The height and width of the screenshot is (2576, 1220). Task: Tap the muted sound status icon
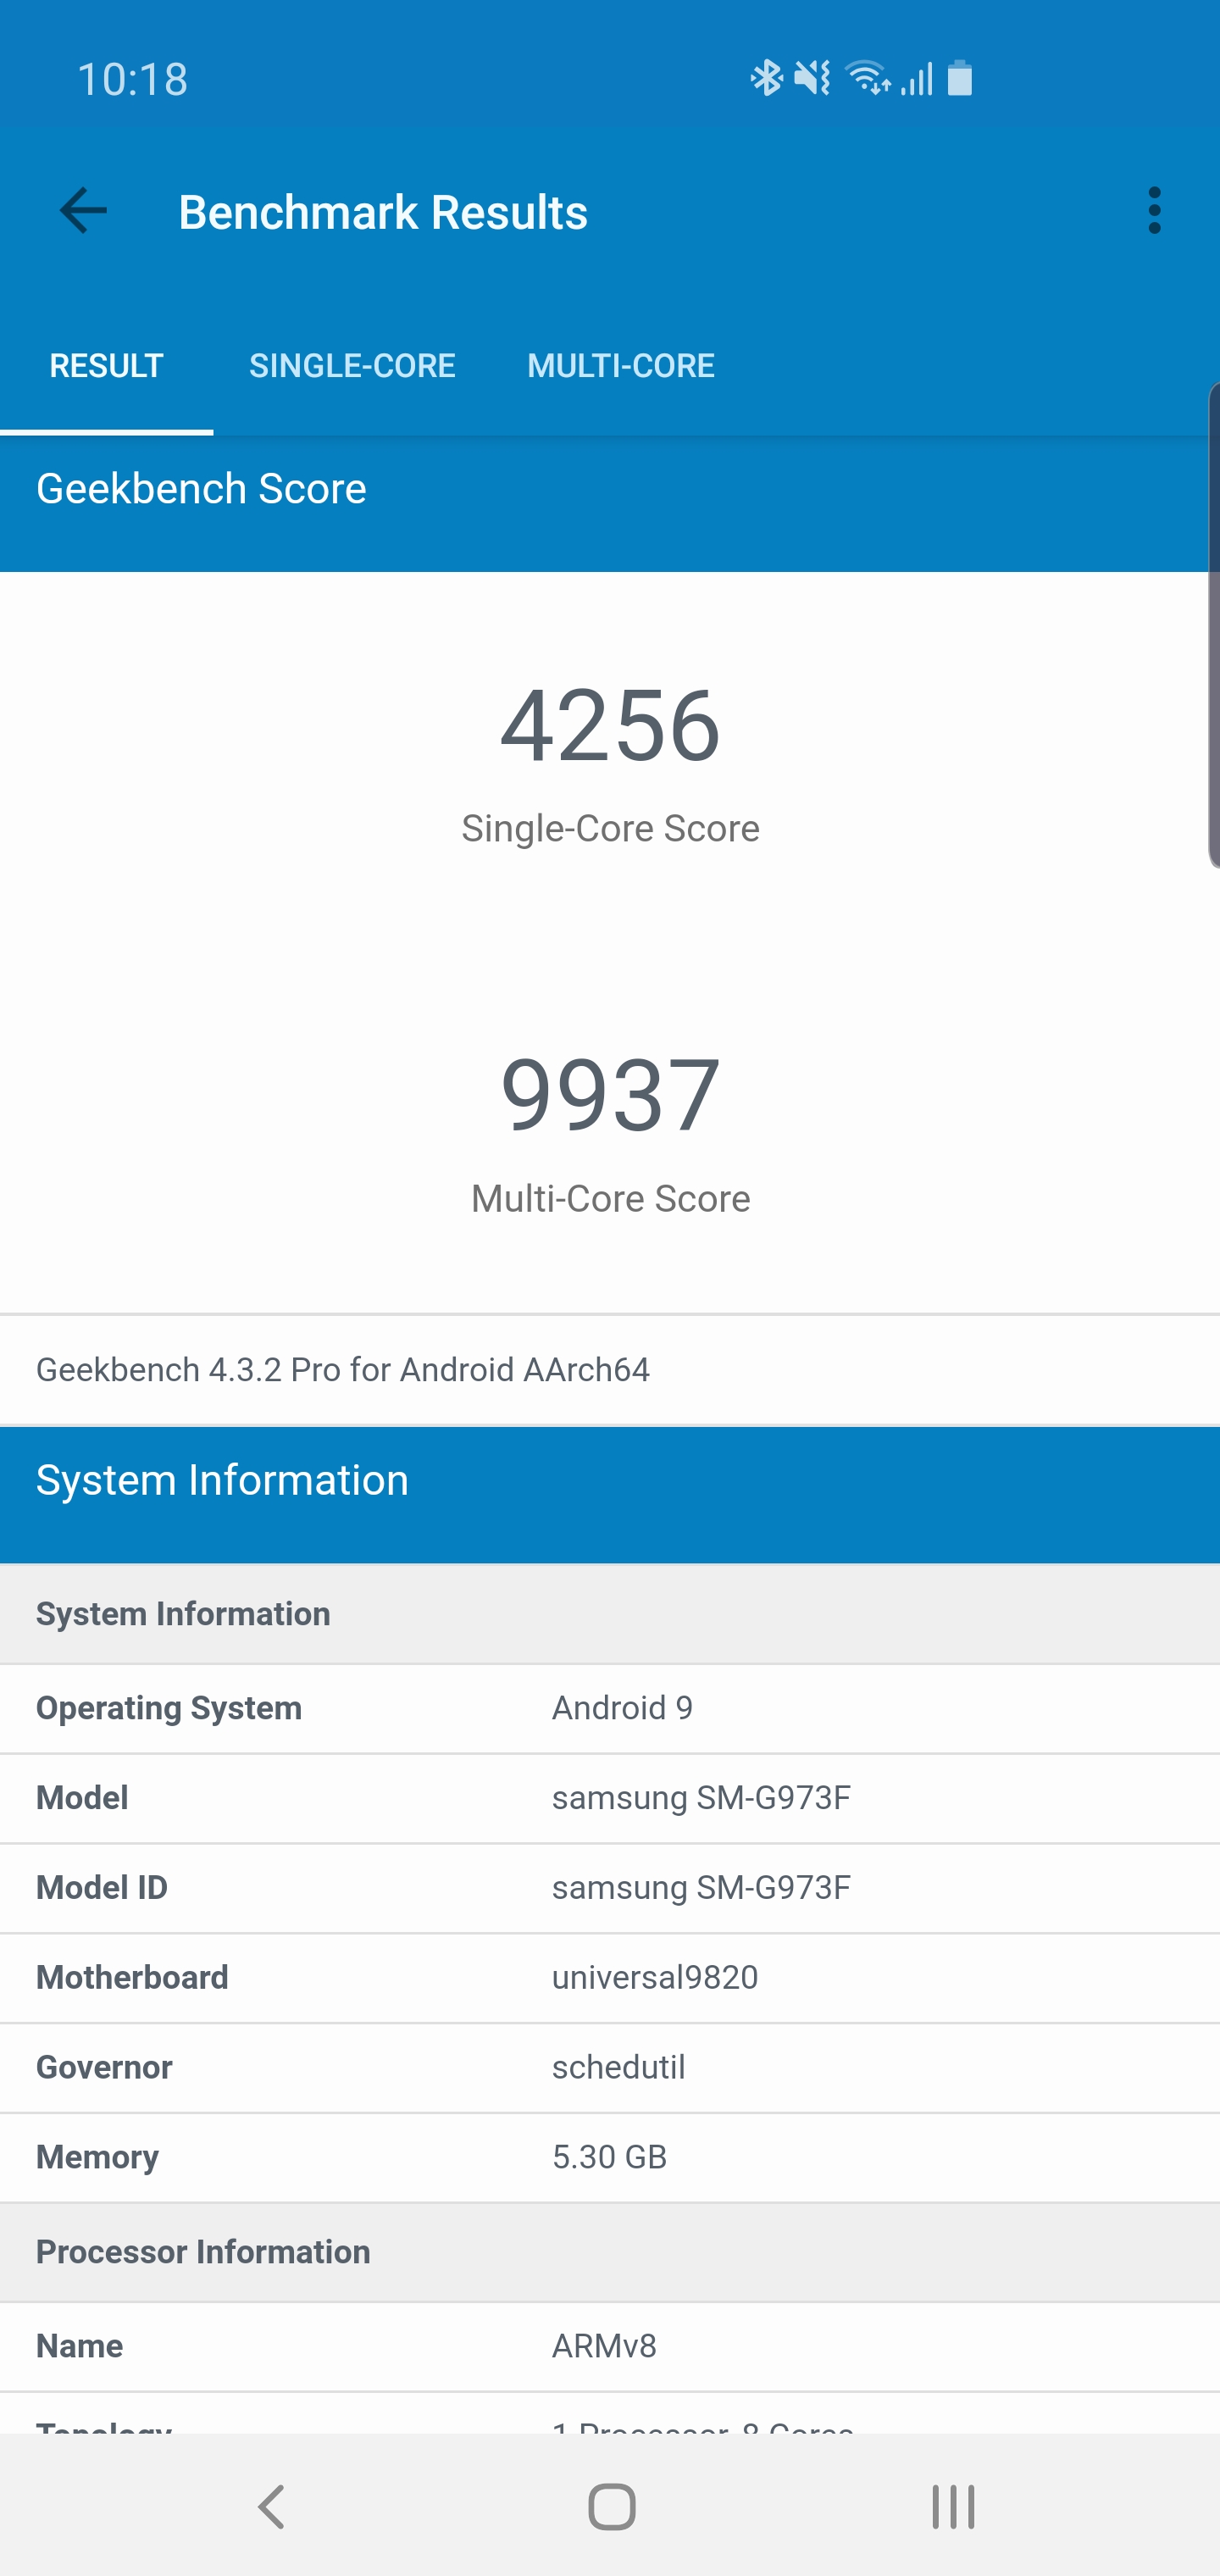[812, 78]
